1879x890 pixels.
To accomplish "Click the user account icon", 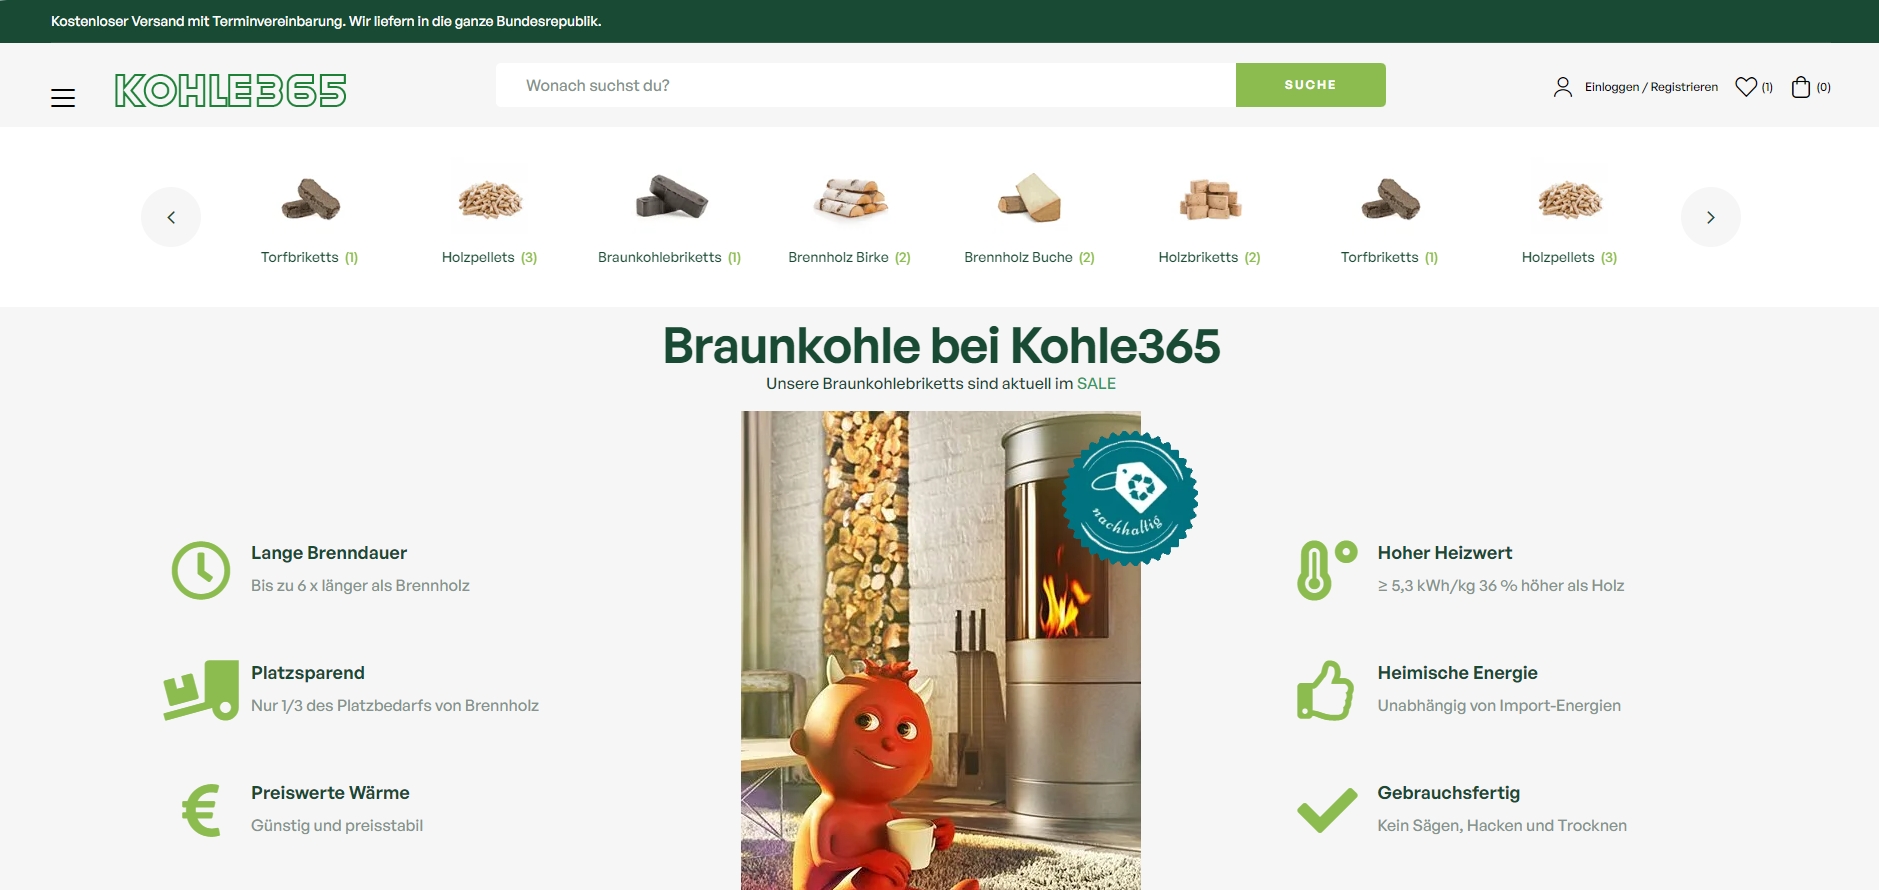I will click(x=1563, y=87).
